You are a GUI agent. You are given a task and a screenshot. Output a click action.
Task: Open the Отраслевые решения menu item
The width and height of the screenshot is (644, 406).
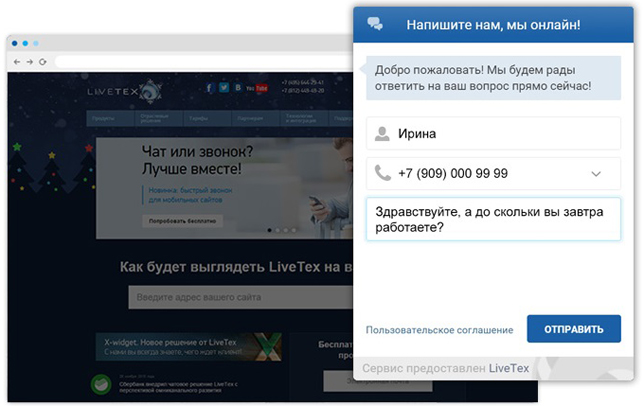tap(159, 118)
